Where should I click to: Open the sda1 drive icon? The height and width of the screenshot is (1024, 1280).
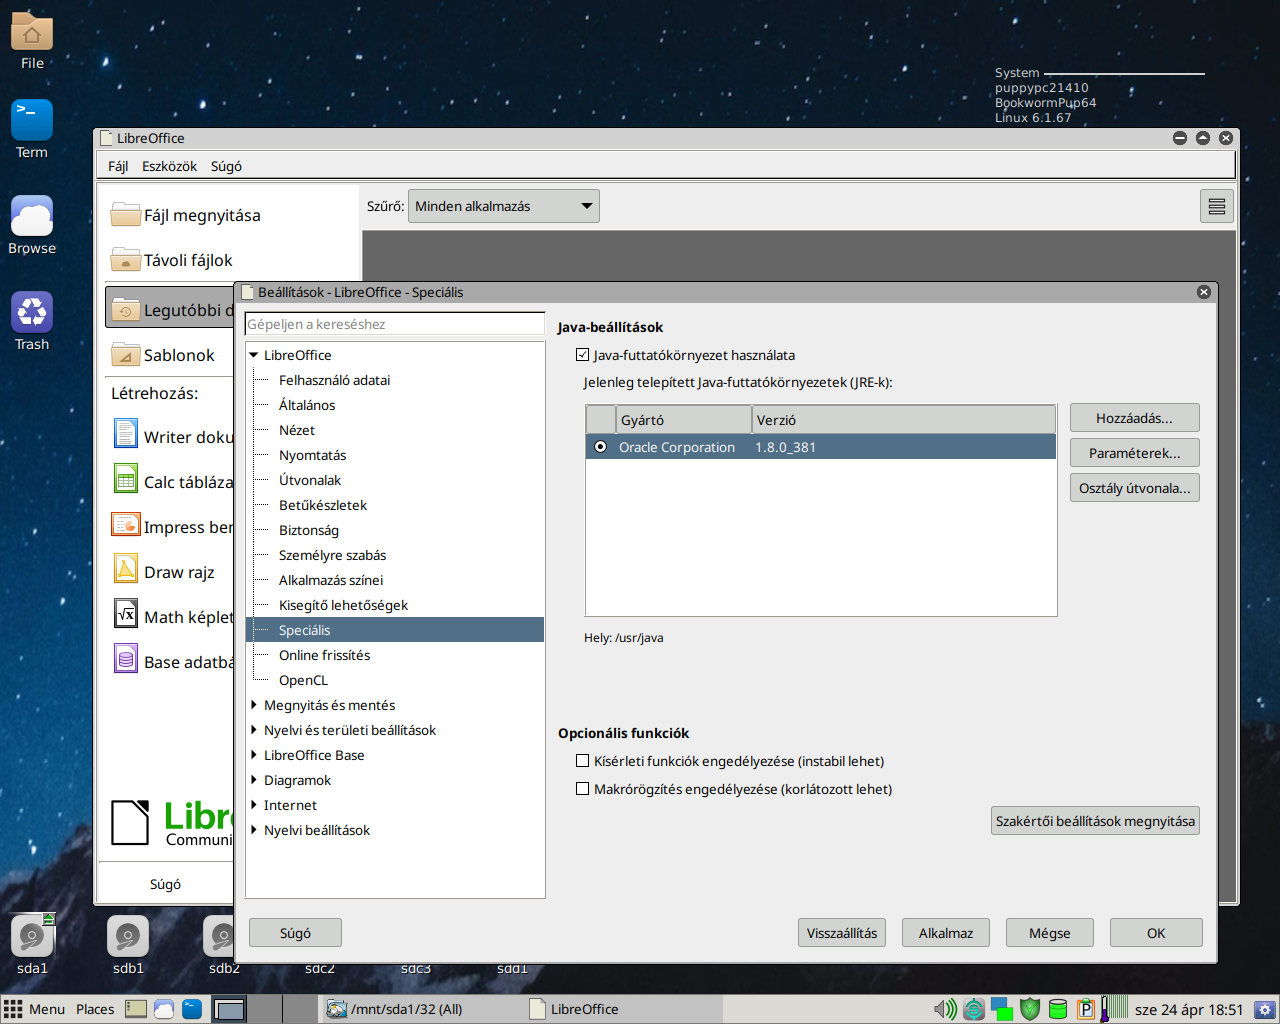(x=32, y=937)
